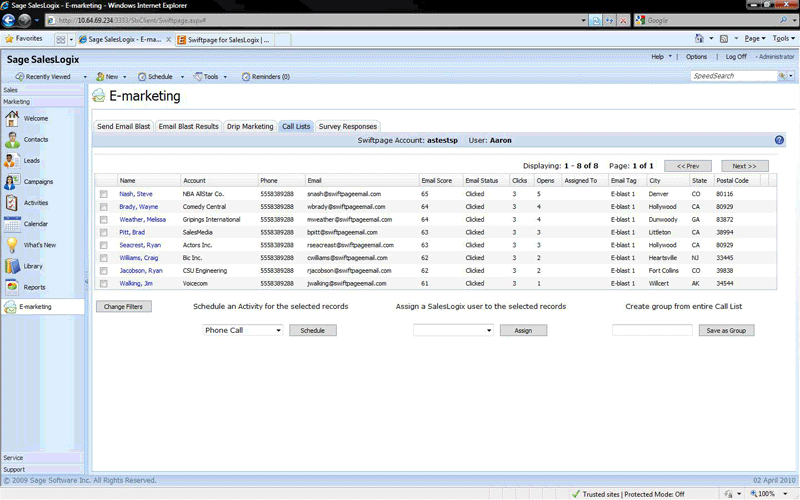Open the Leads icon in sidebar
The width and height of the screenshot is (800, 500).
12,160
